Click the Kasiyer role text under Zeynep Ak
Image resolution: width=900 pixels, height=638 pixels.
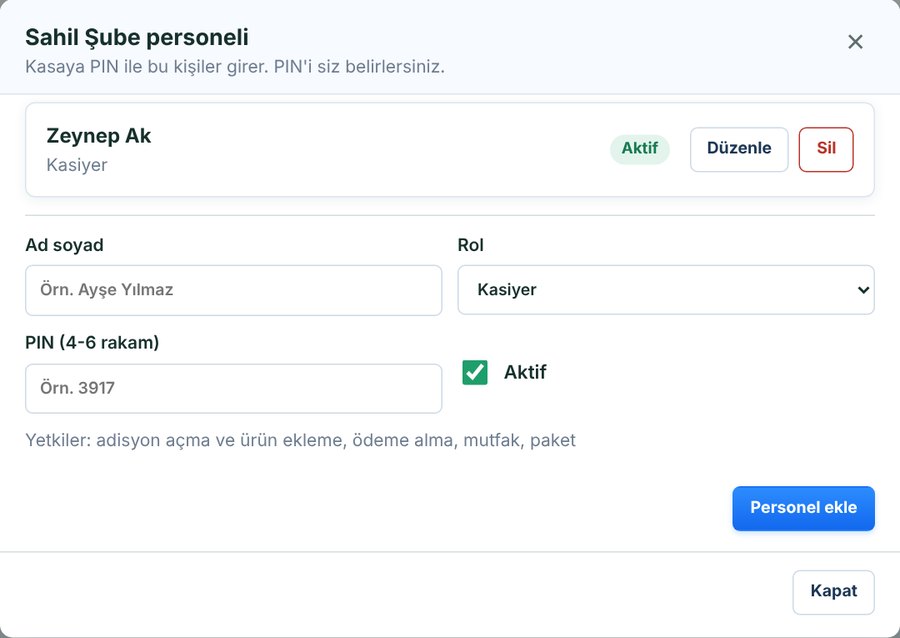pyautogui.click(x=77, y=165)
